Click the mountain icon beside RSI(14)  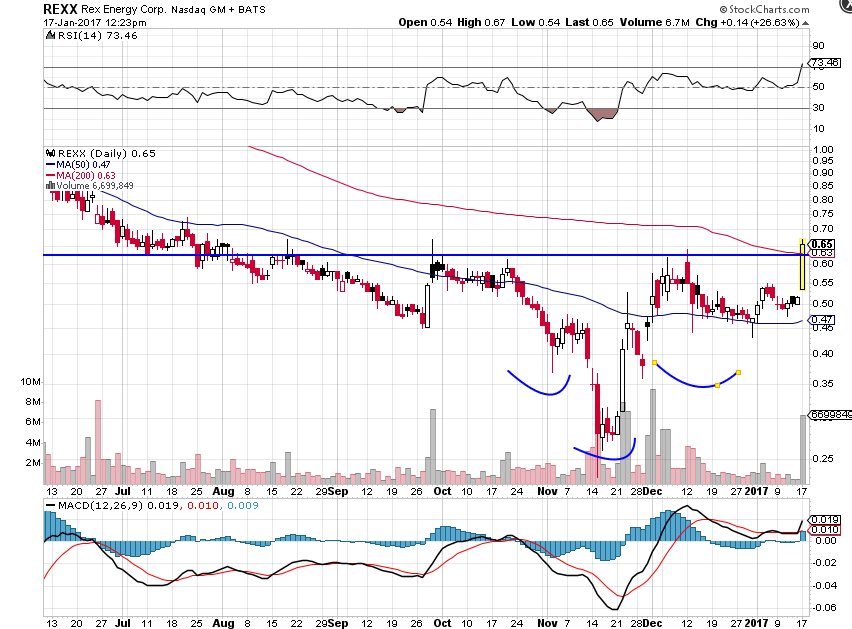pyautogui.click(x=50, y=35)
